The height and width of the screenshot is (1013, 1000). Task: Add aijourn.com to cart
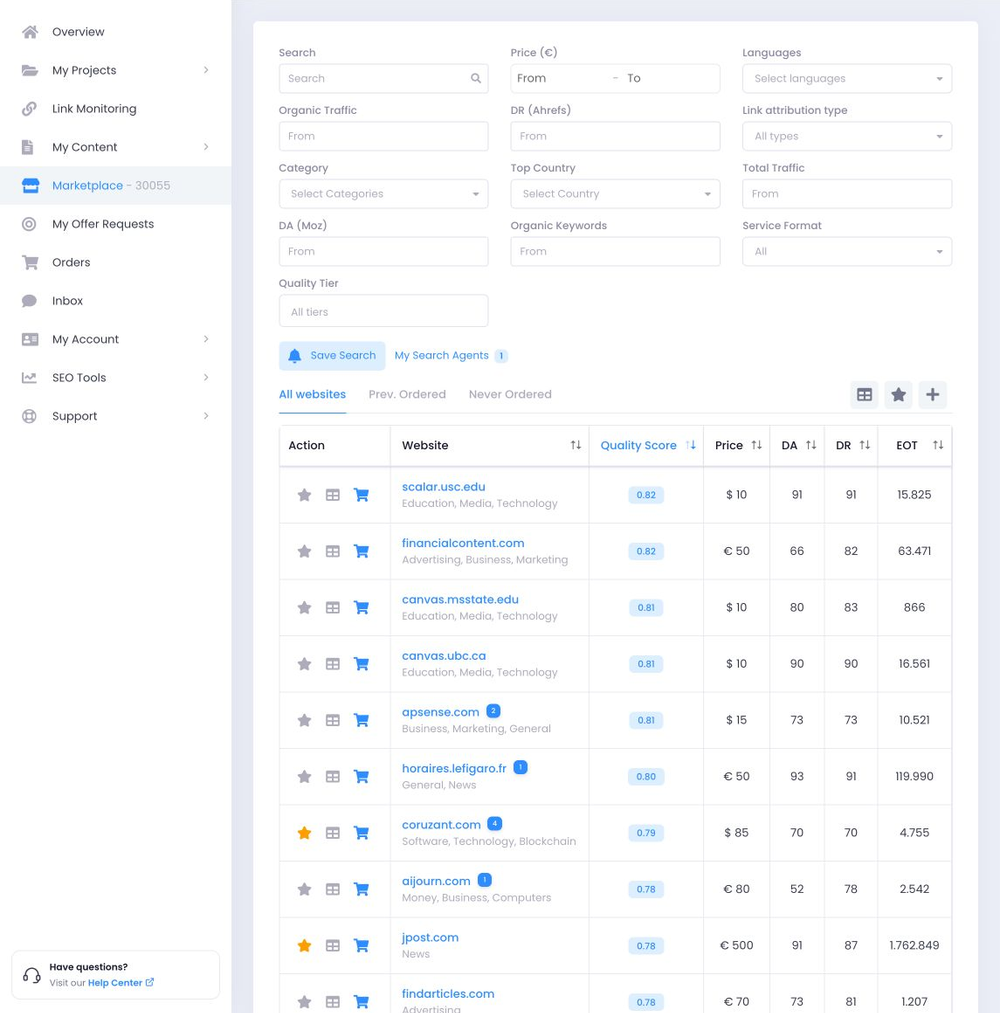[362, 889]
